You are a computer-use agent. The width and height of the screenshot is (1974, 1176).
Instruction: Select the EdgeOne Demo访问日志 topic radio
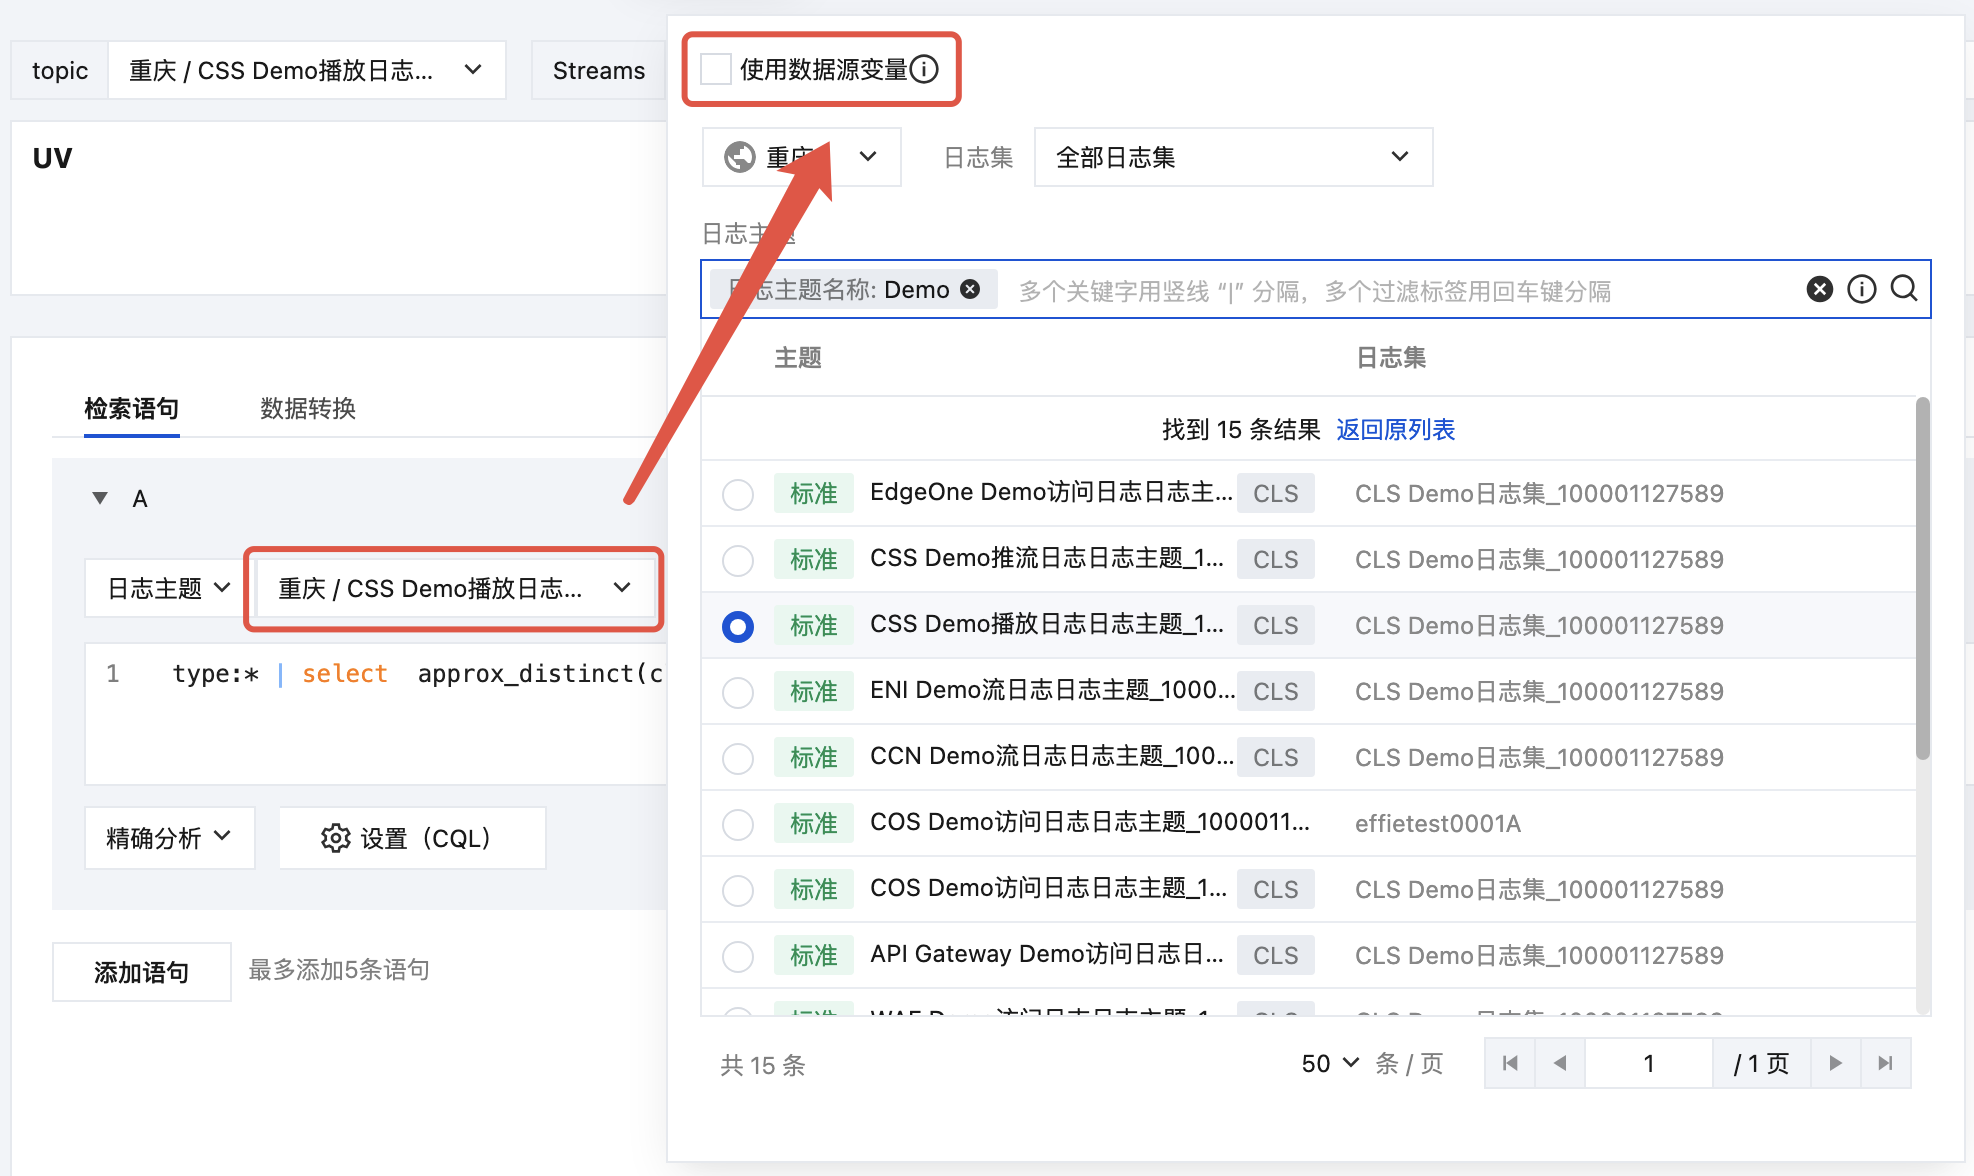click(x=738, y=494)
